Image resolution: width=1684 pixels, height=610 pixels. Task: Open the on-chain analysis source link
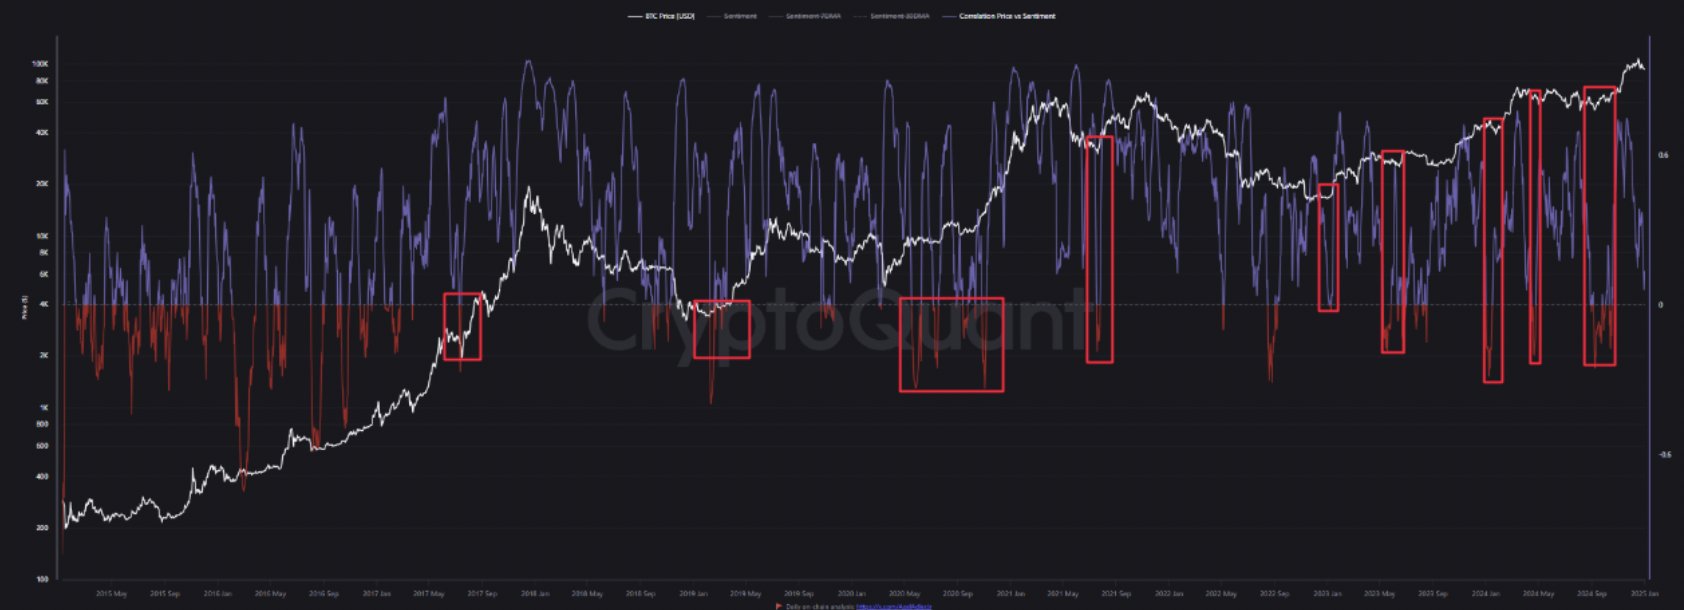click(893, 606)
